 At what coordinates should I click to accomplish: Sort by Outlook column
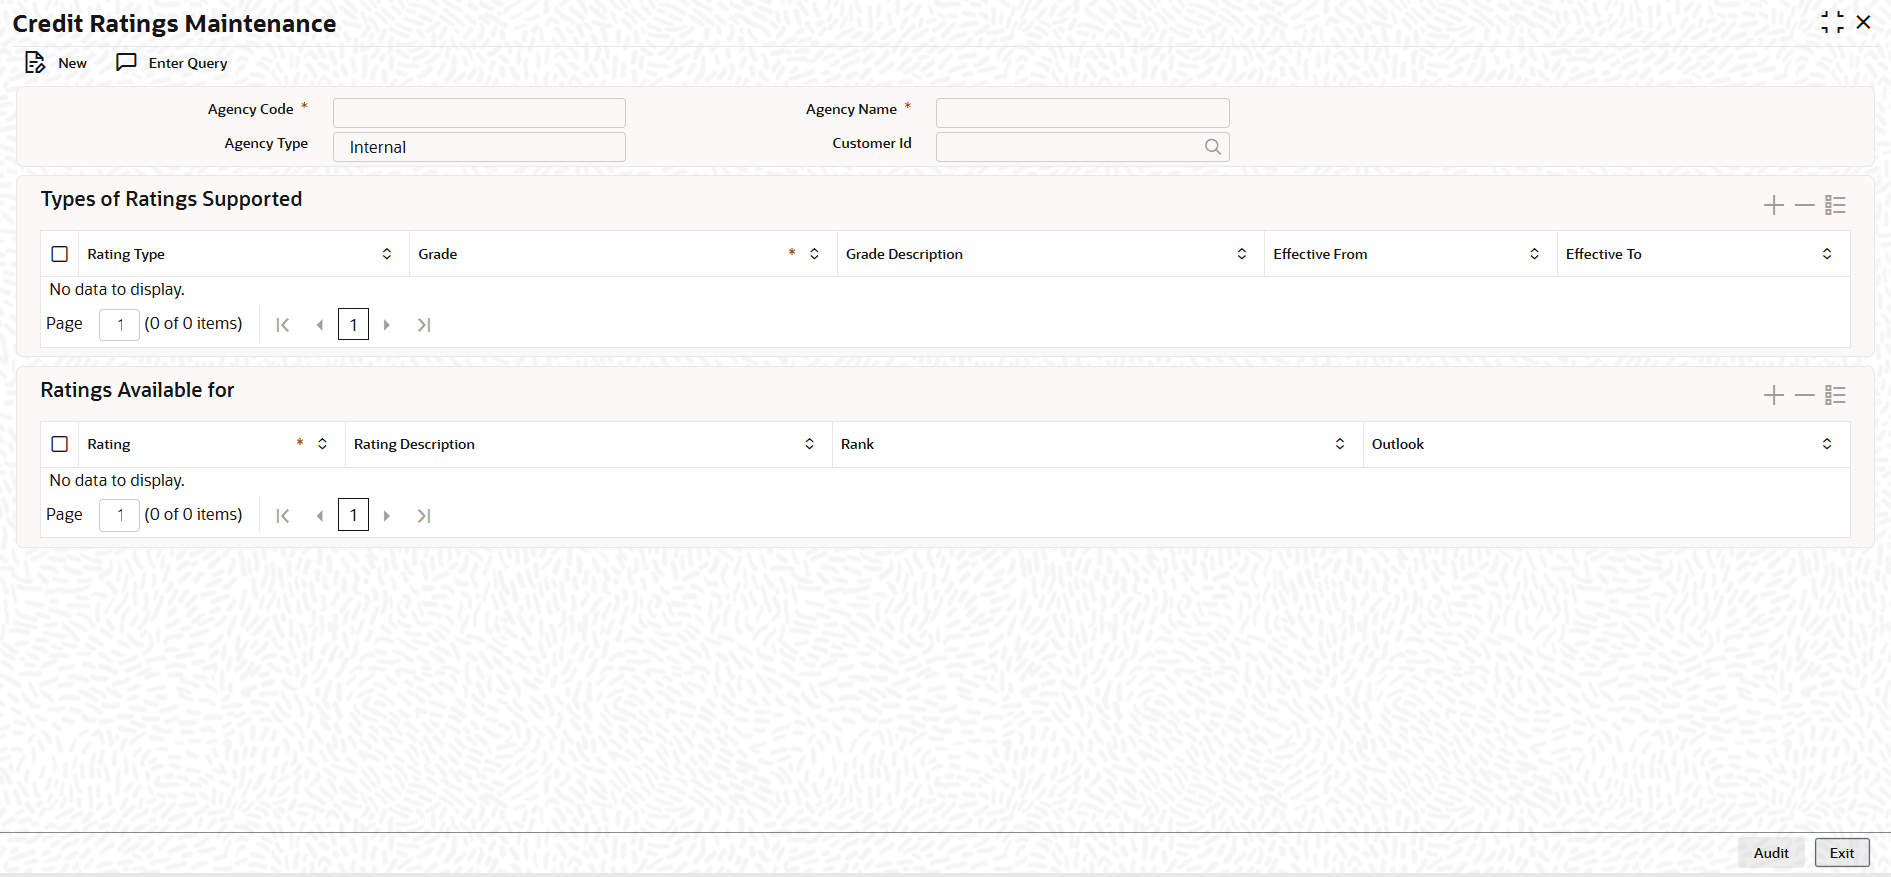coord(1827,444)
